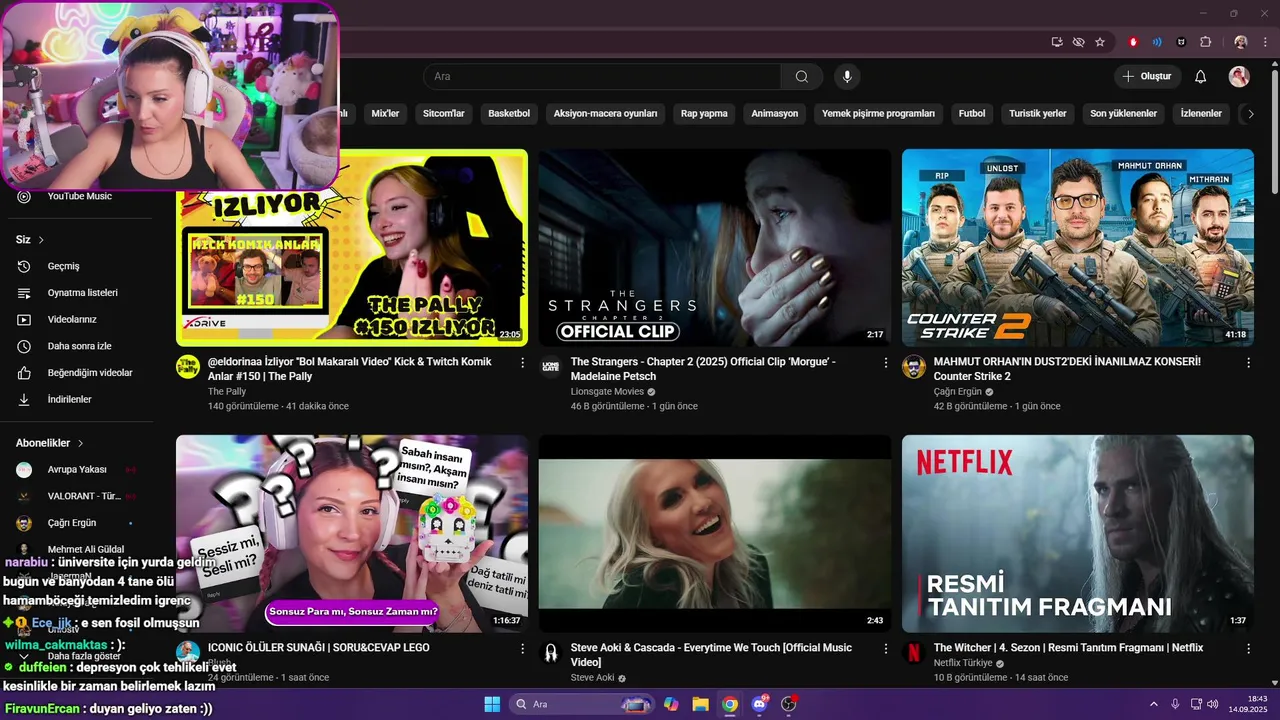Open the Chrome profile avatar
This screenshot has width=1280, height=720.
click(x=1241, y=42)
